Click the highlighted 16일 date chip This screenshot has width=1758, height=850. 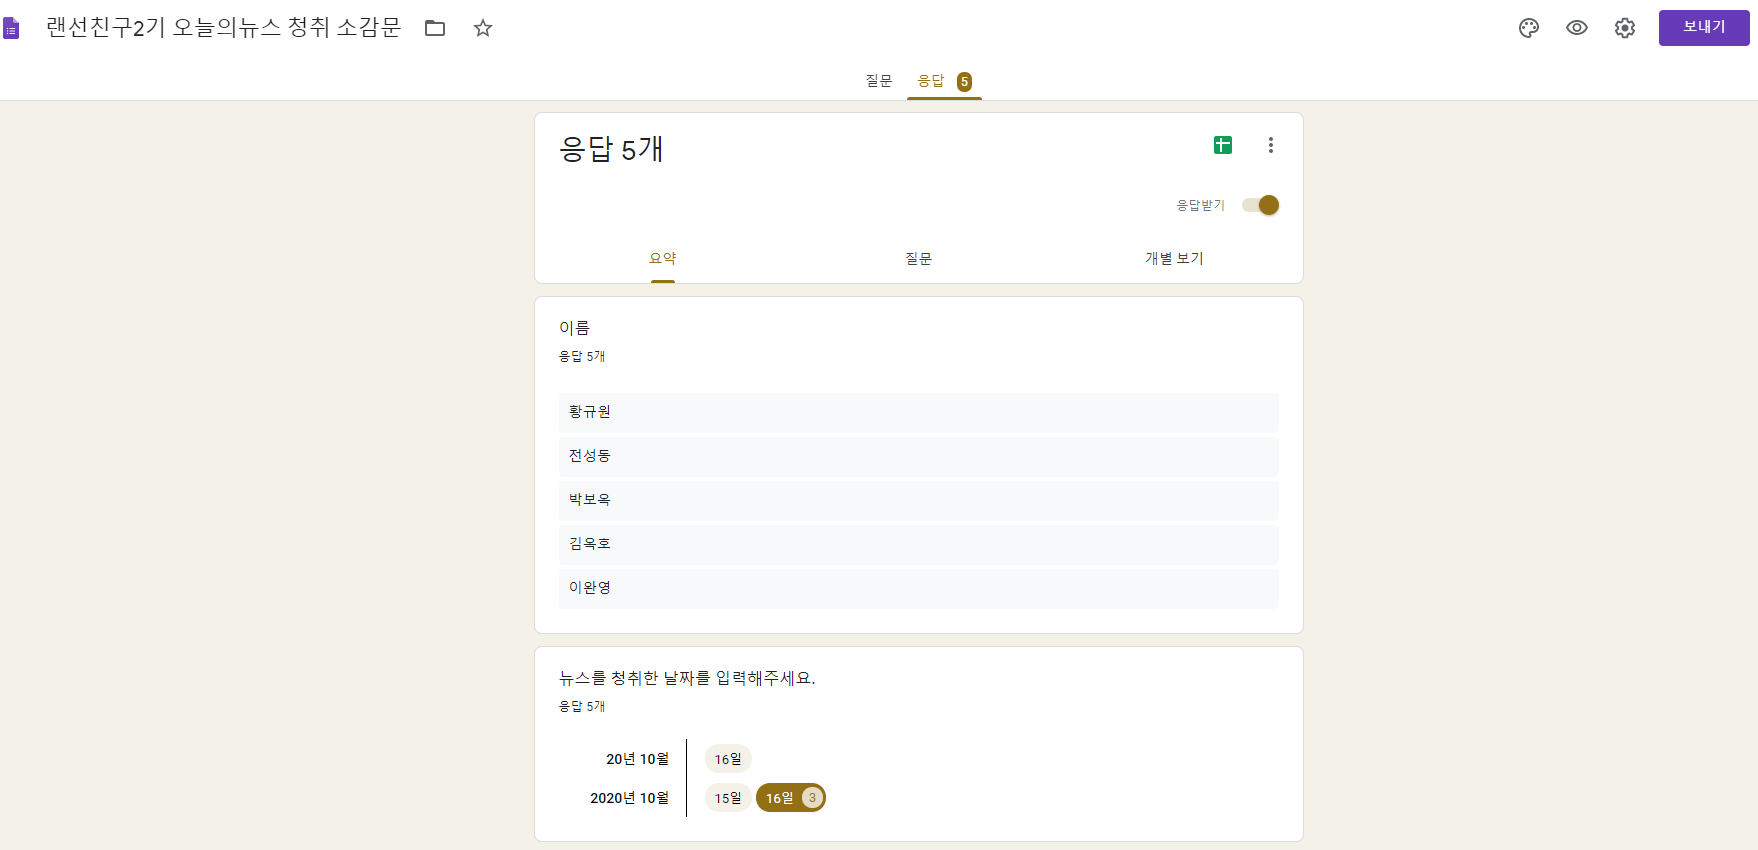pos(790,798)
